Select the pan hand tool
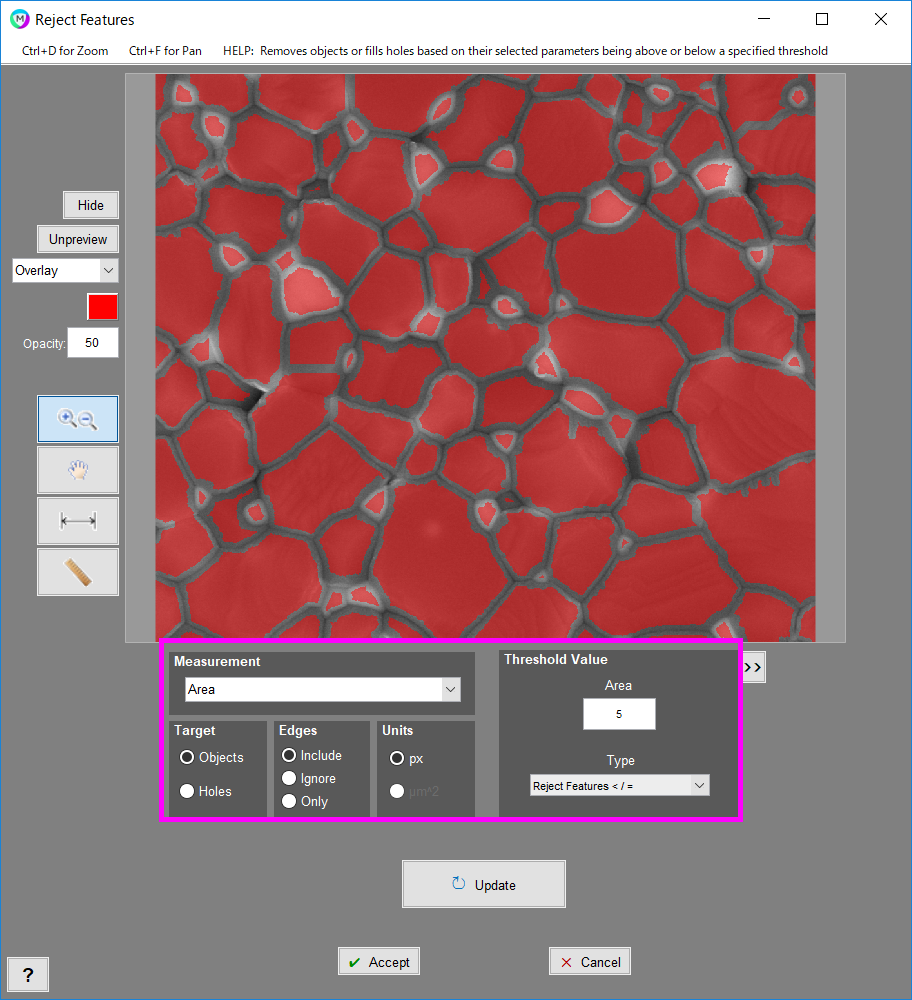This screenshot has width=912, height=1000. (78, 470)
